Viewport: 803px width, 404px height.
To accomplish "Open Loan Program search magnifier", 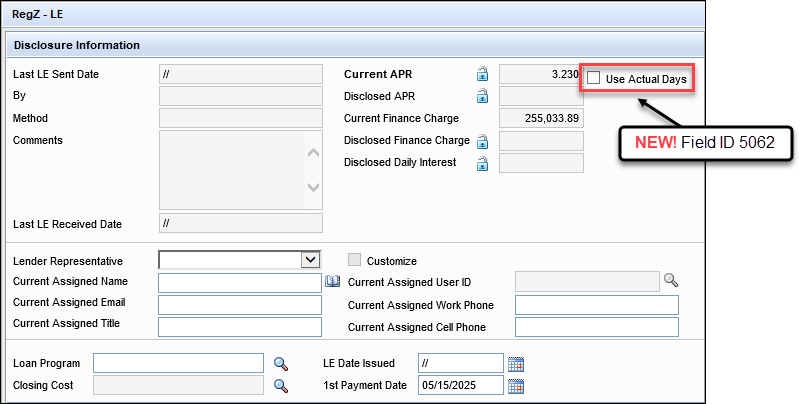I will pyautogui.click(x=281, y=364).
